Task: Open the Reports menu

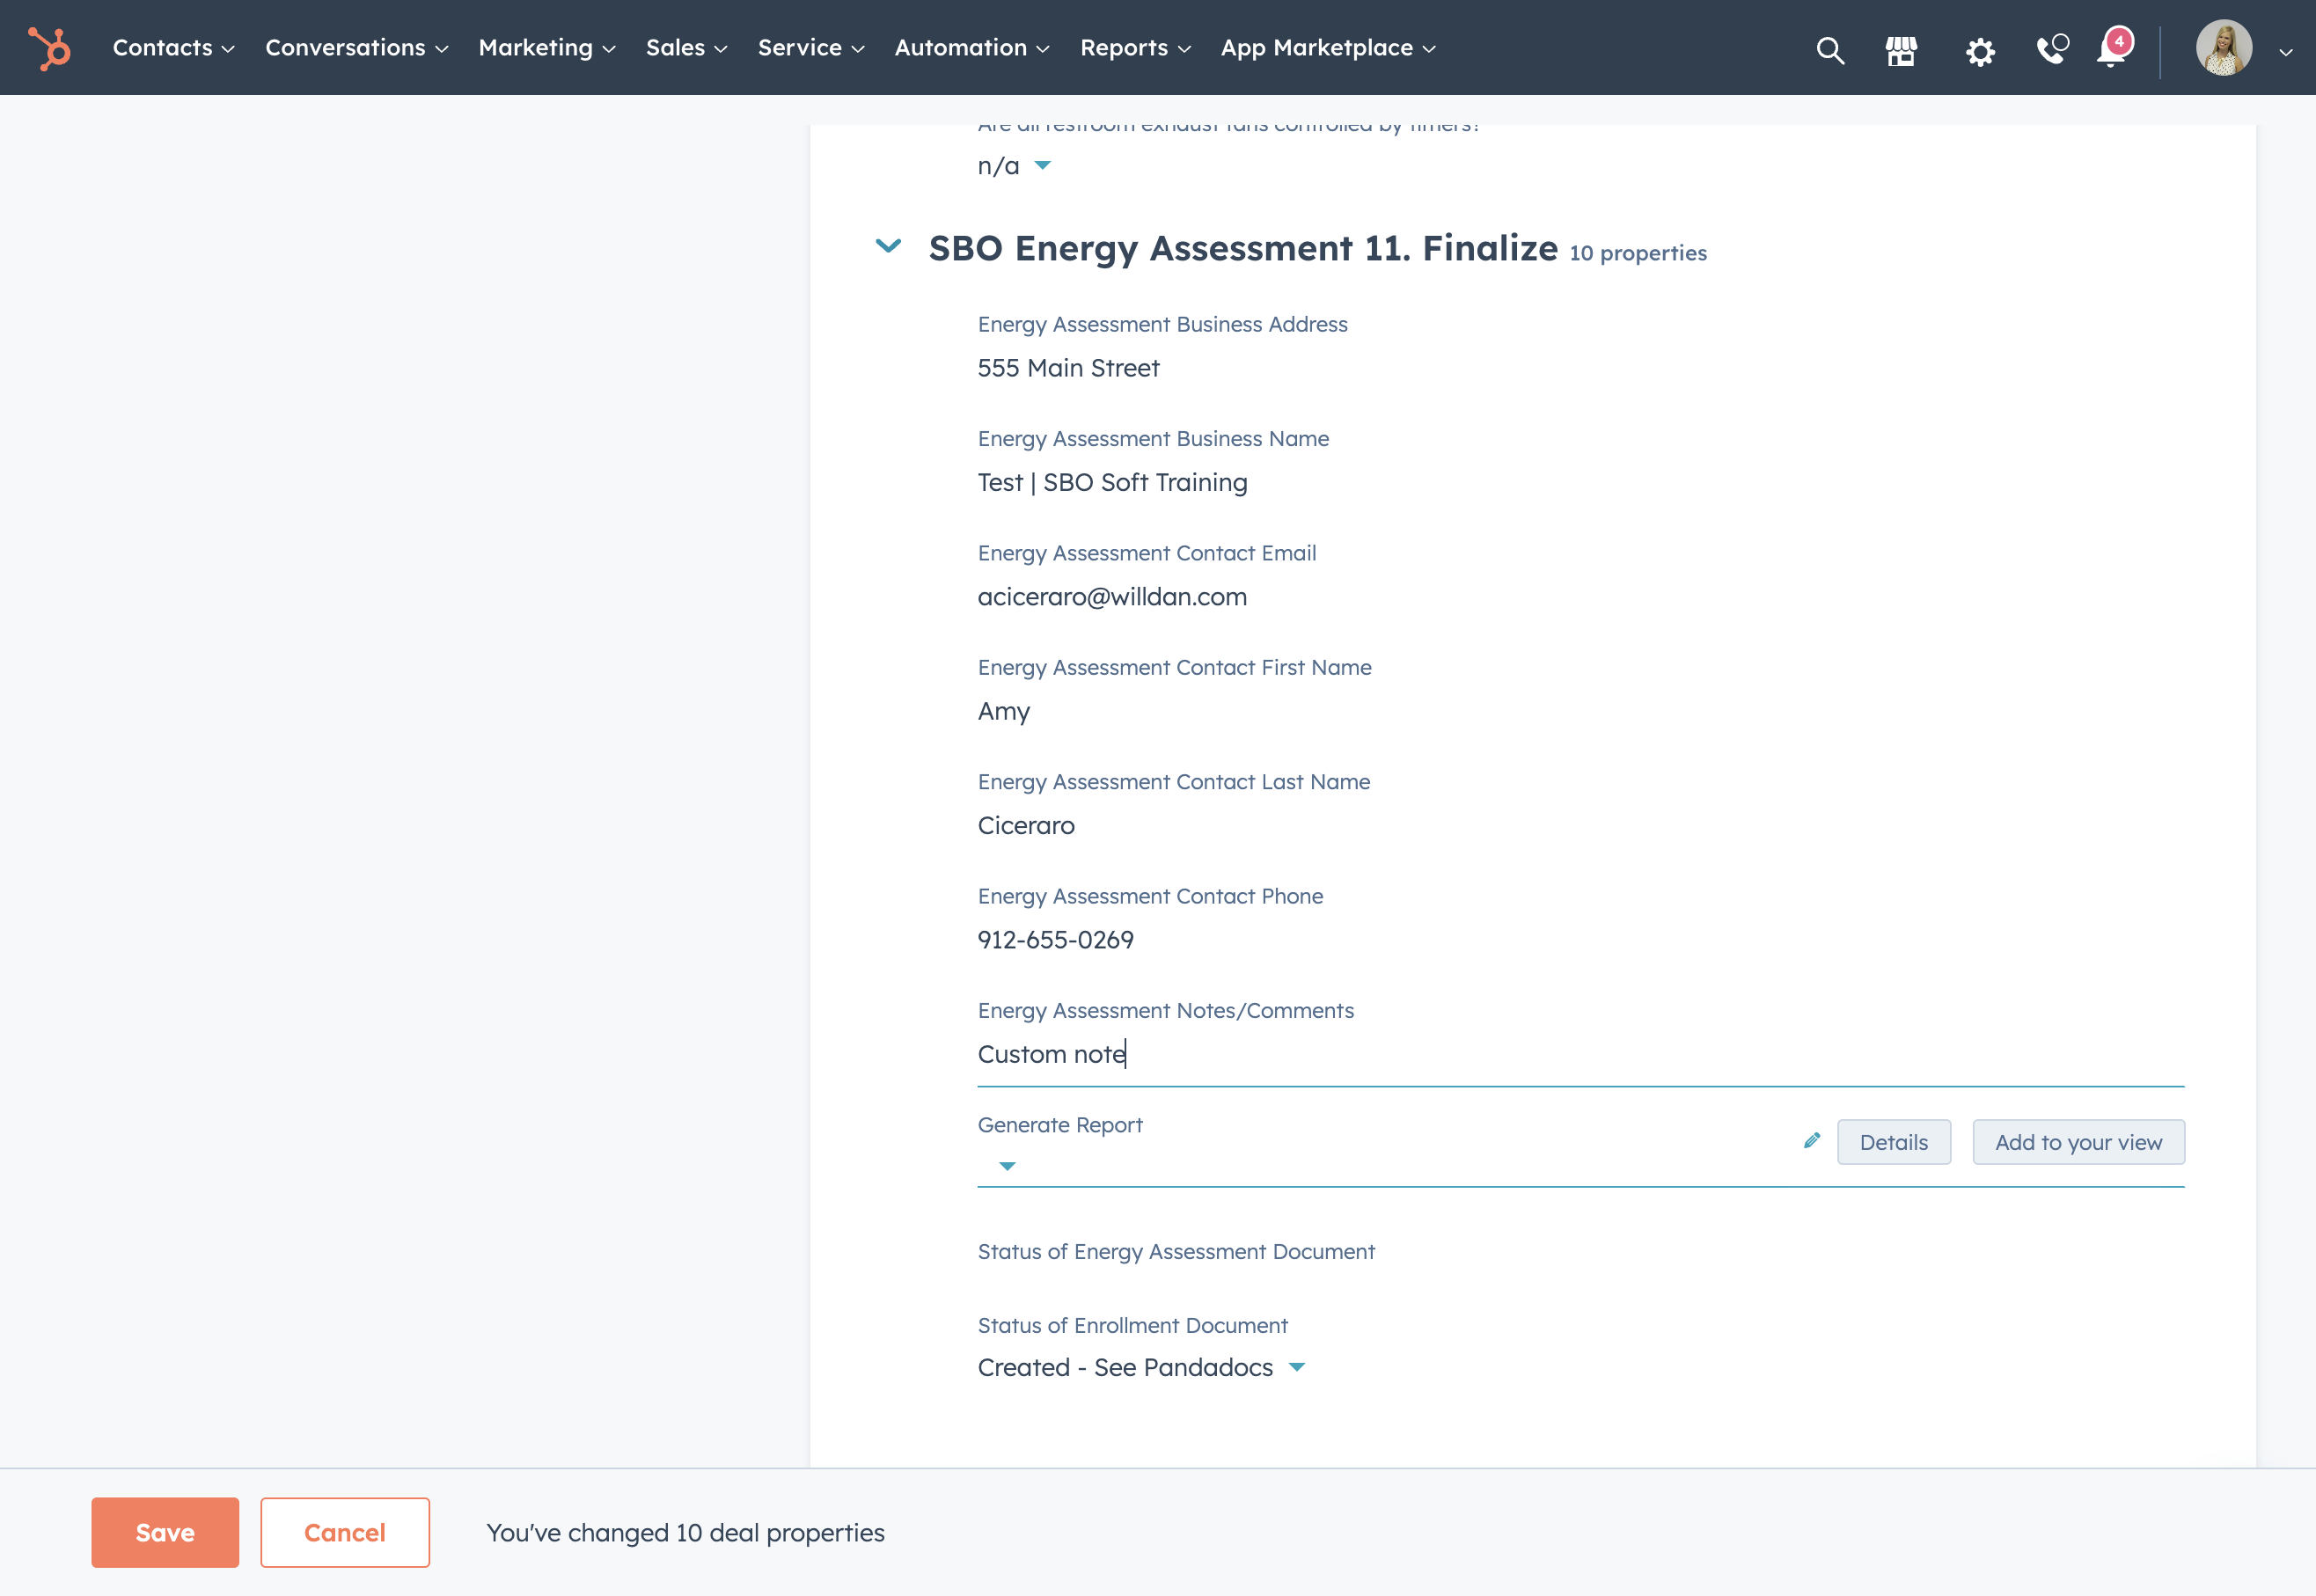Action: [1136, 48]
